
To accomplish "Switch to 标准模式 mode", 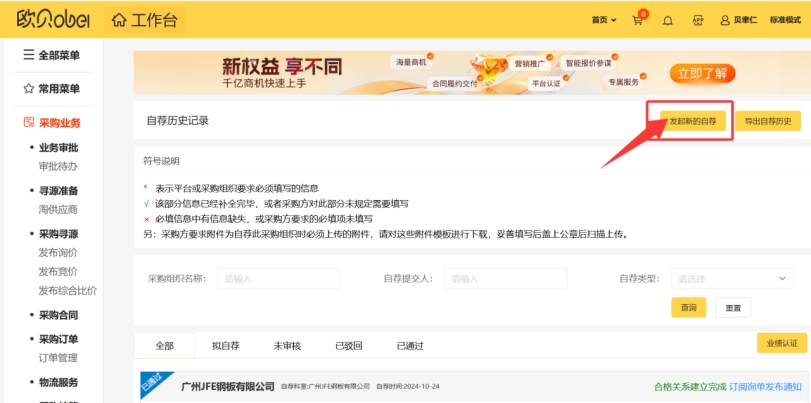I will click(785, 20).
